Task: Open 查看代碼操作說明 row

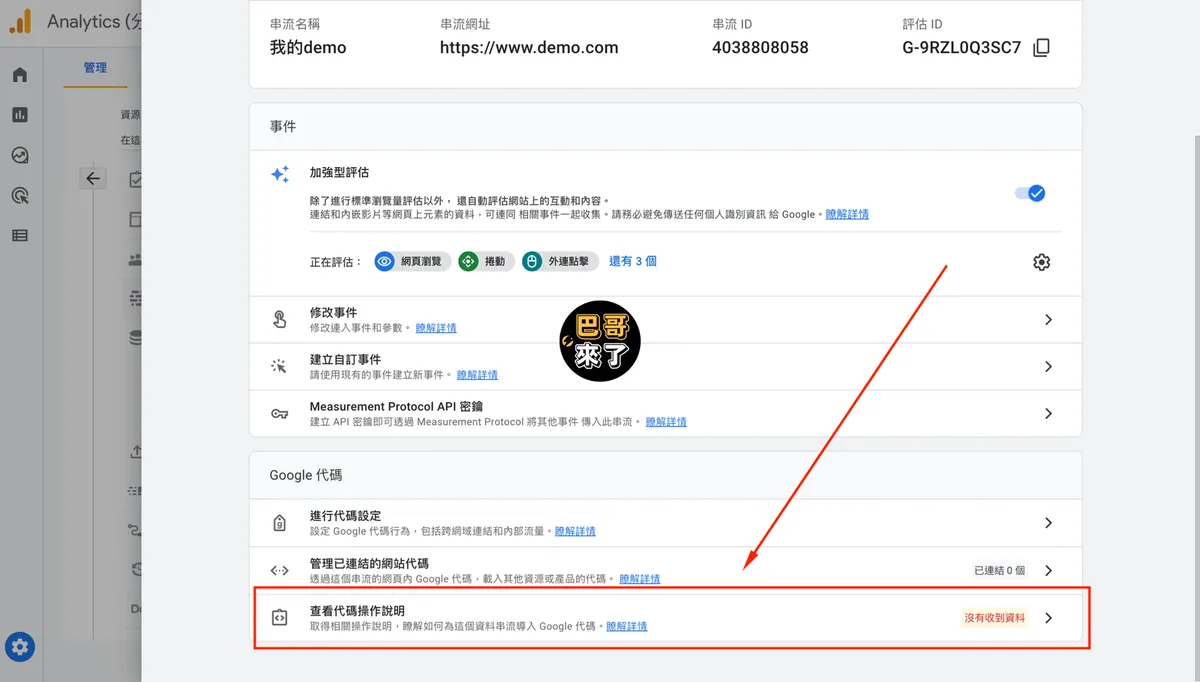Action: (x=665, y=618)
